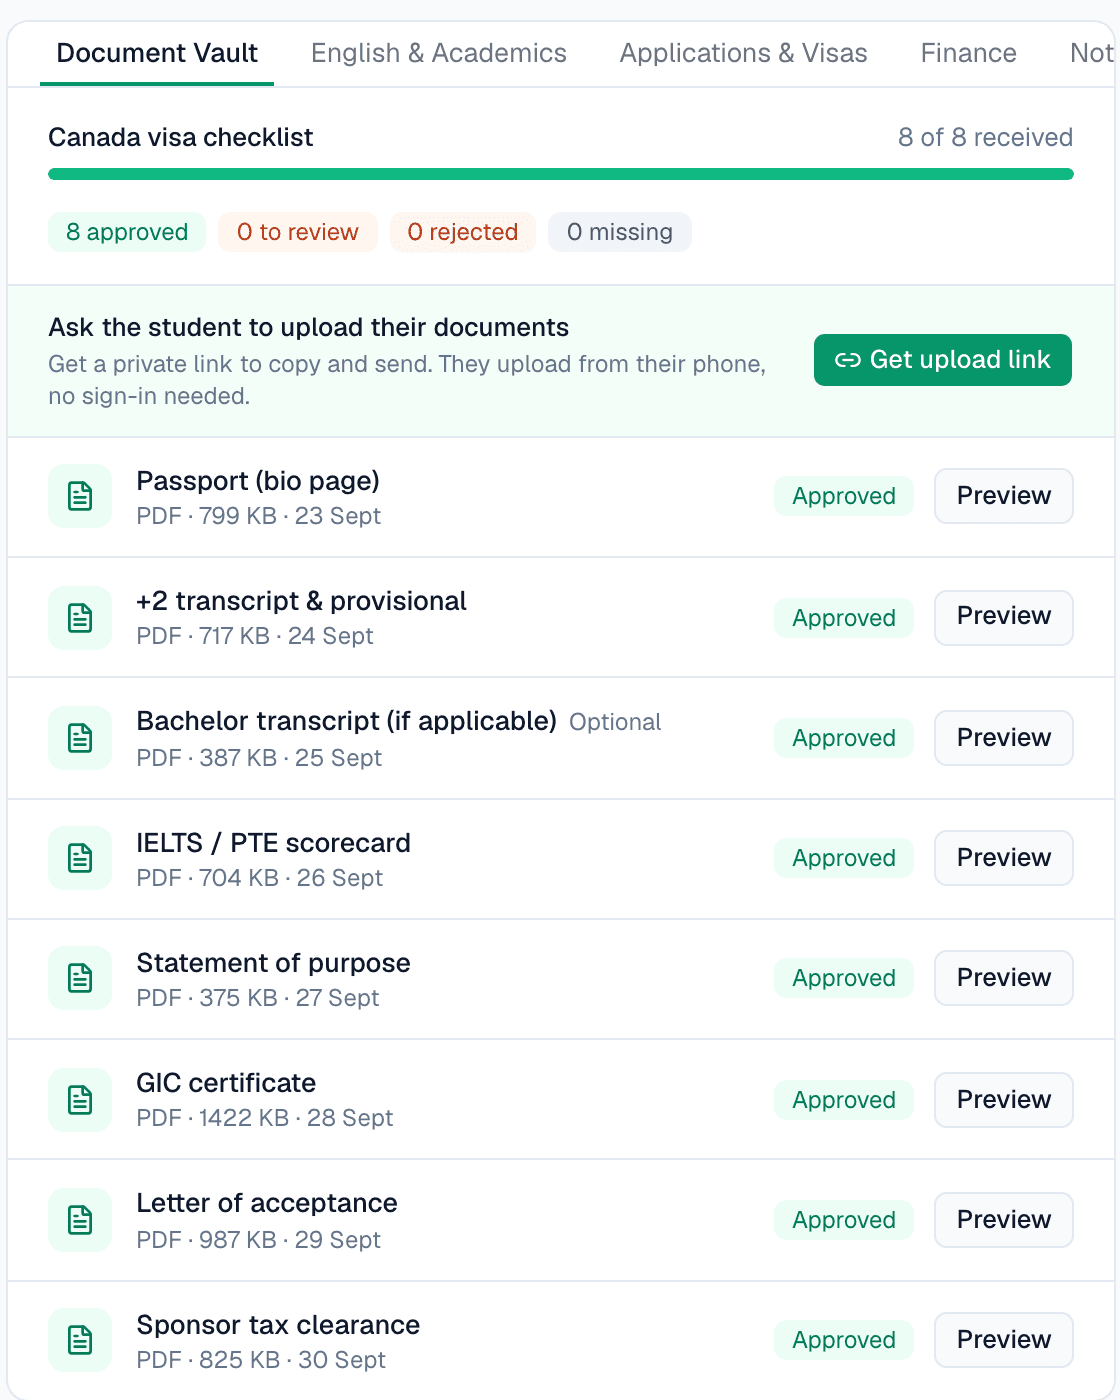The image size is (1120, 1400).
Task: Filter by the 8 approved chip
Action: (x=127, y=232)
